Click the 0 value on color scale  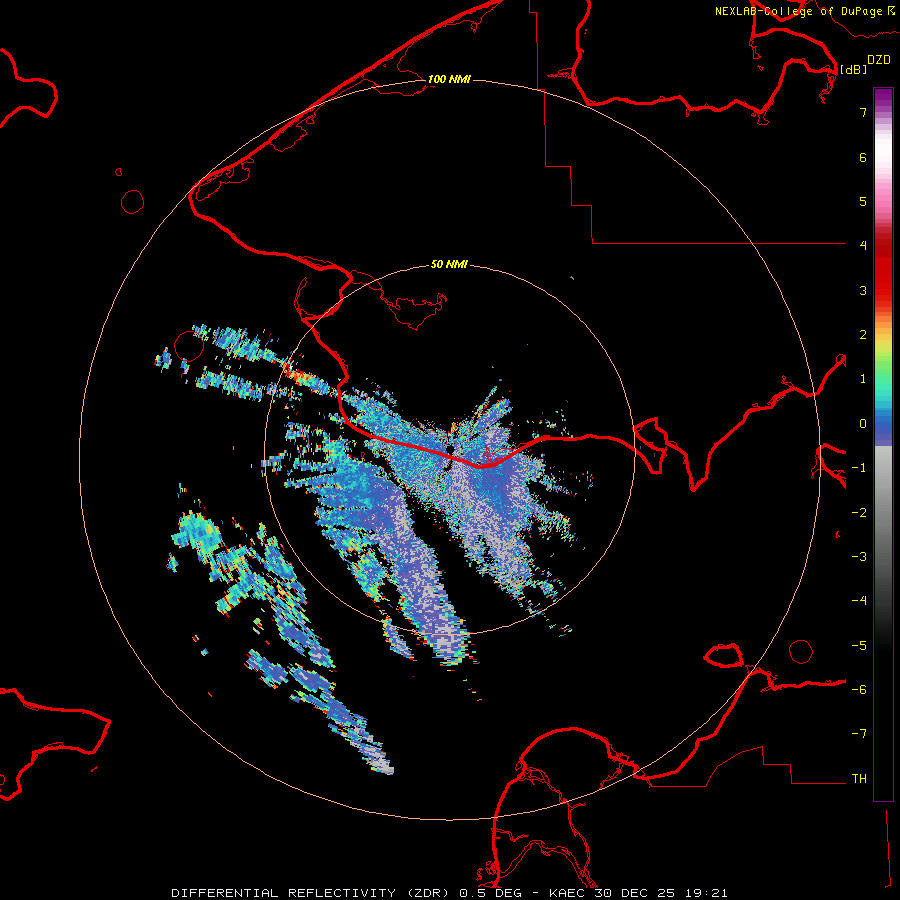pos(863,424)
